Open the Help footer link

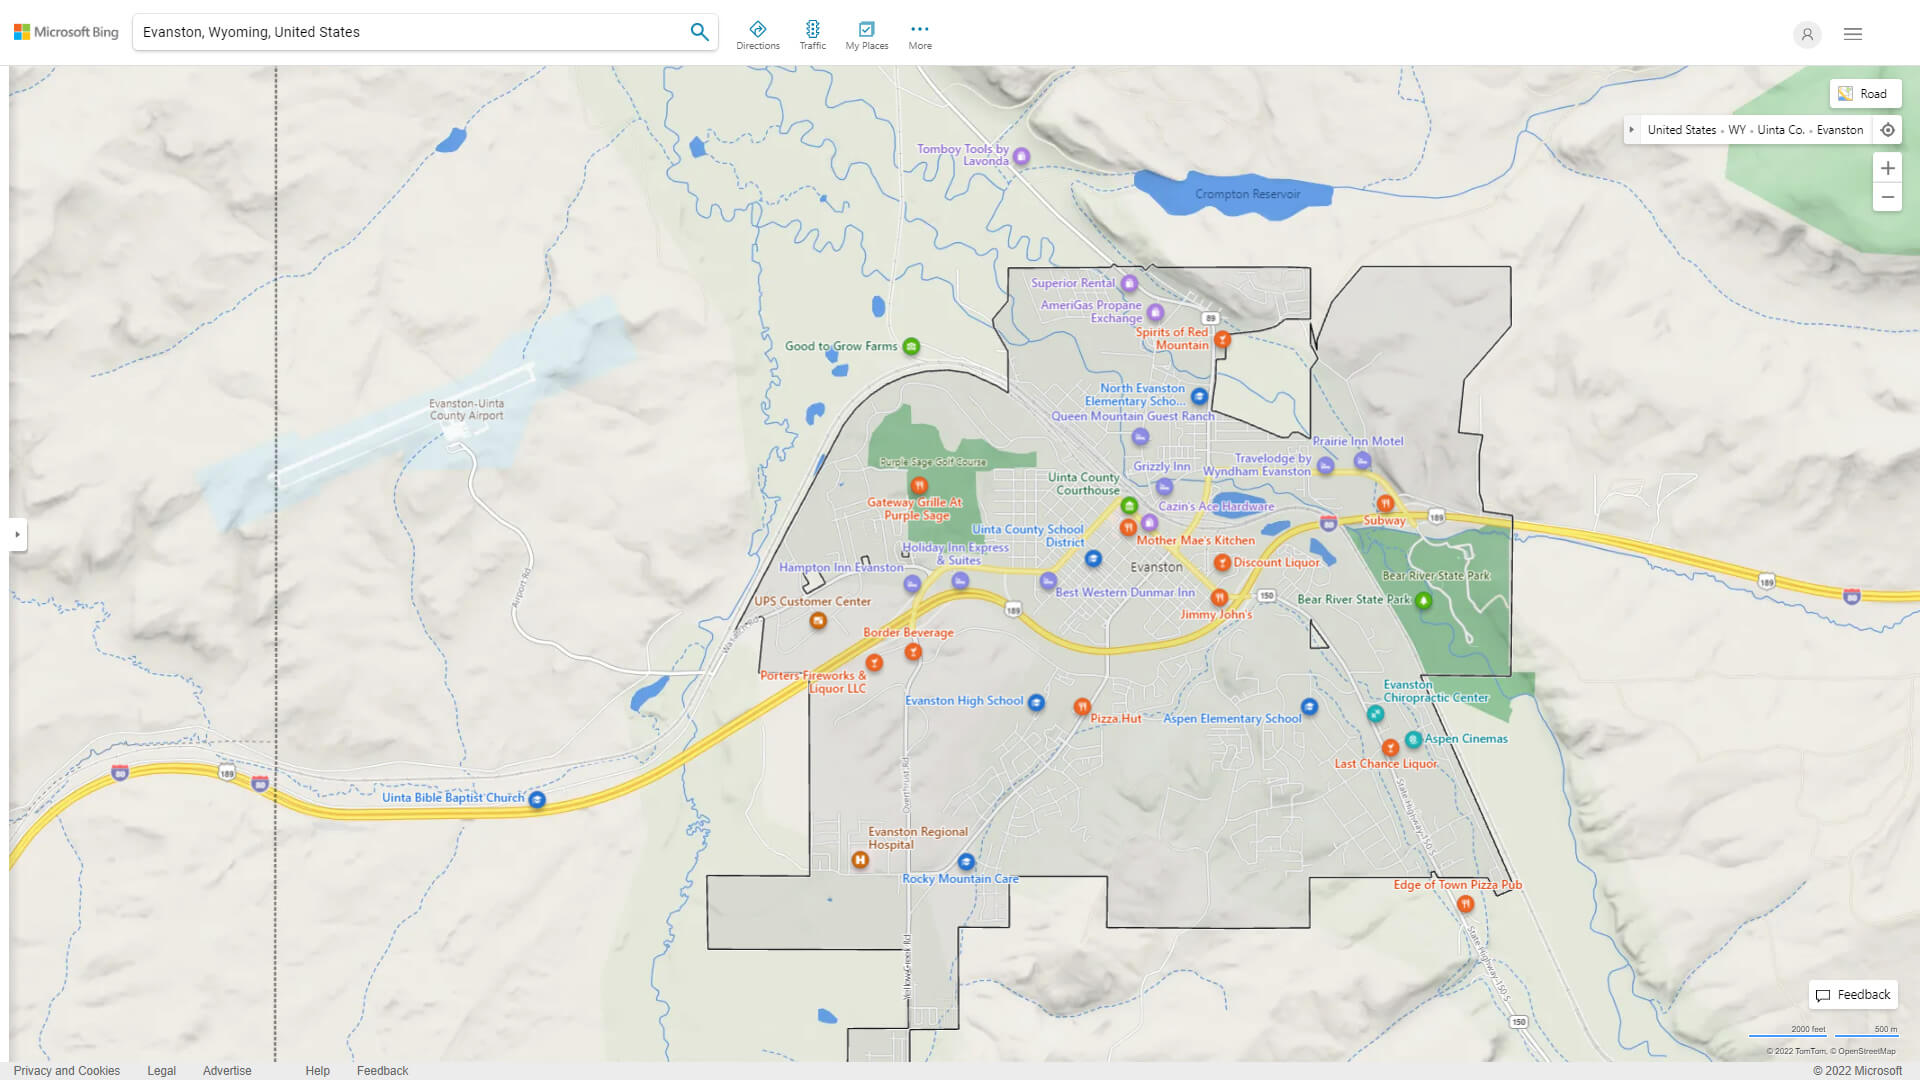(317, 1070)
